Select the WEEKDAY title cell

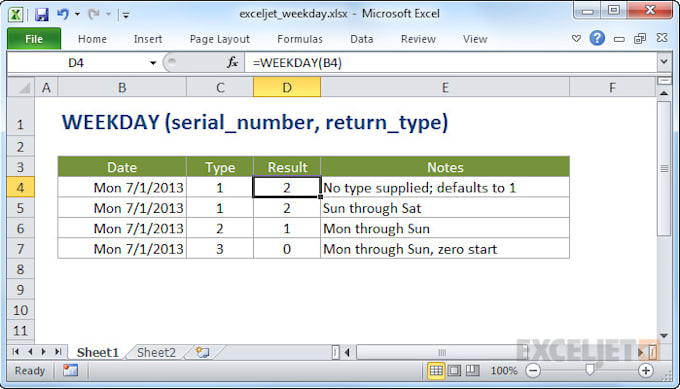click(255, 122)
